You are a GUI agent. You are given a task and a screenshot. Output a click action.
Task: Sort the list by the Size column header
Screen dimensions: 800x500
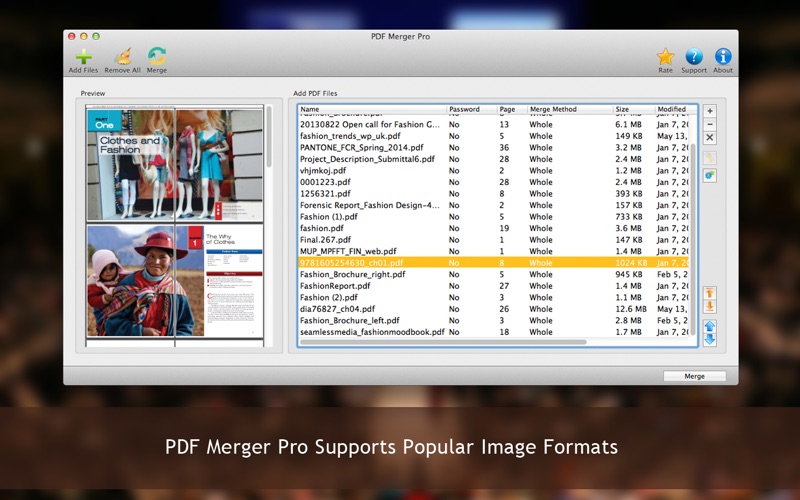tap(632, 109)
